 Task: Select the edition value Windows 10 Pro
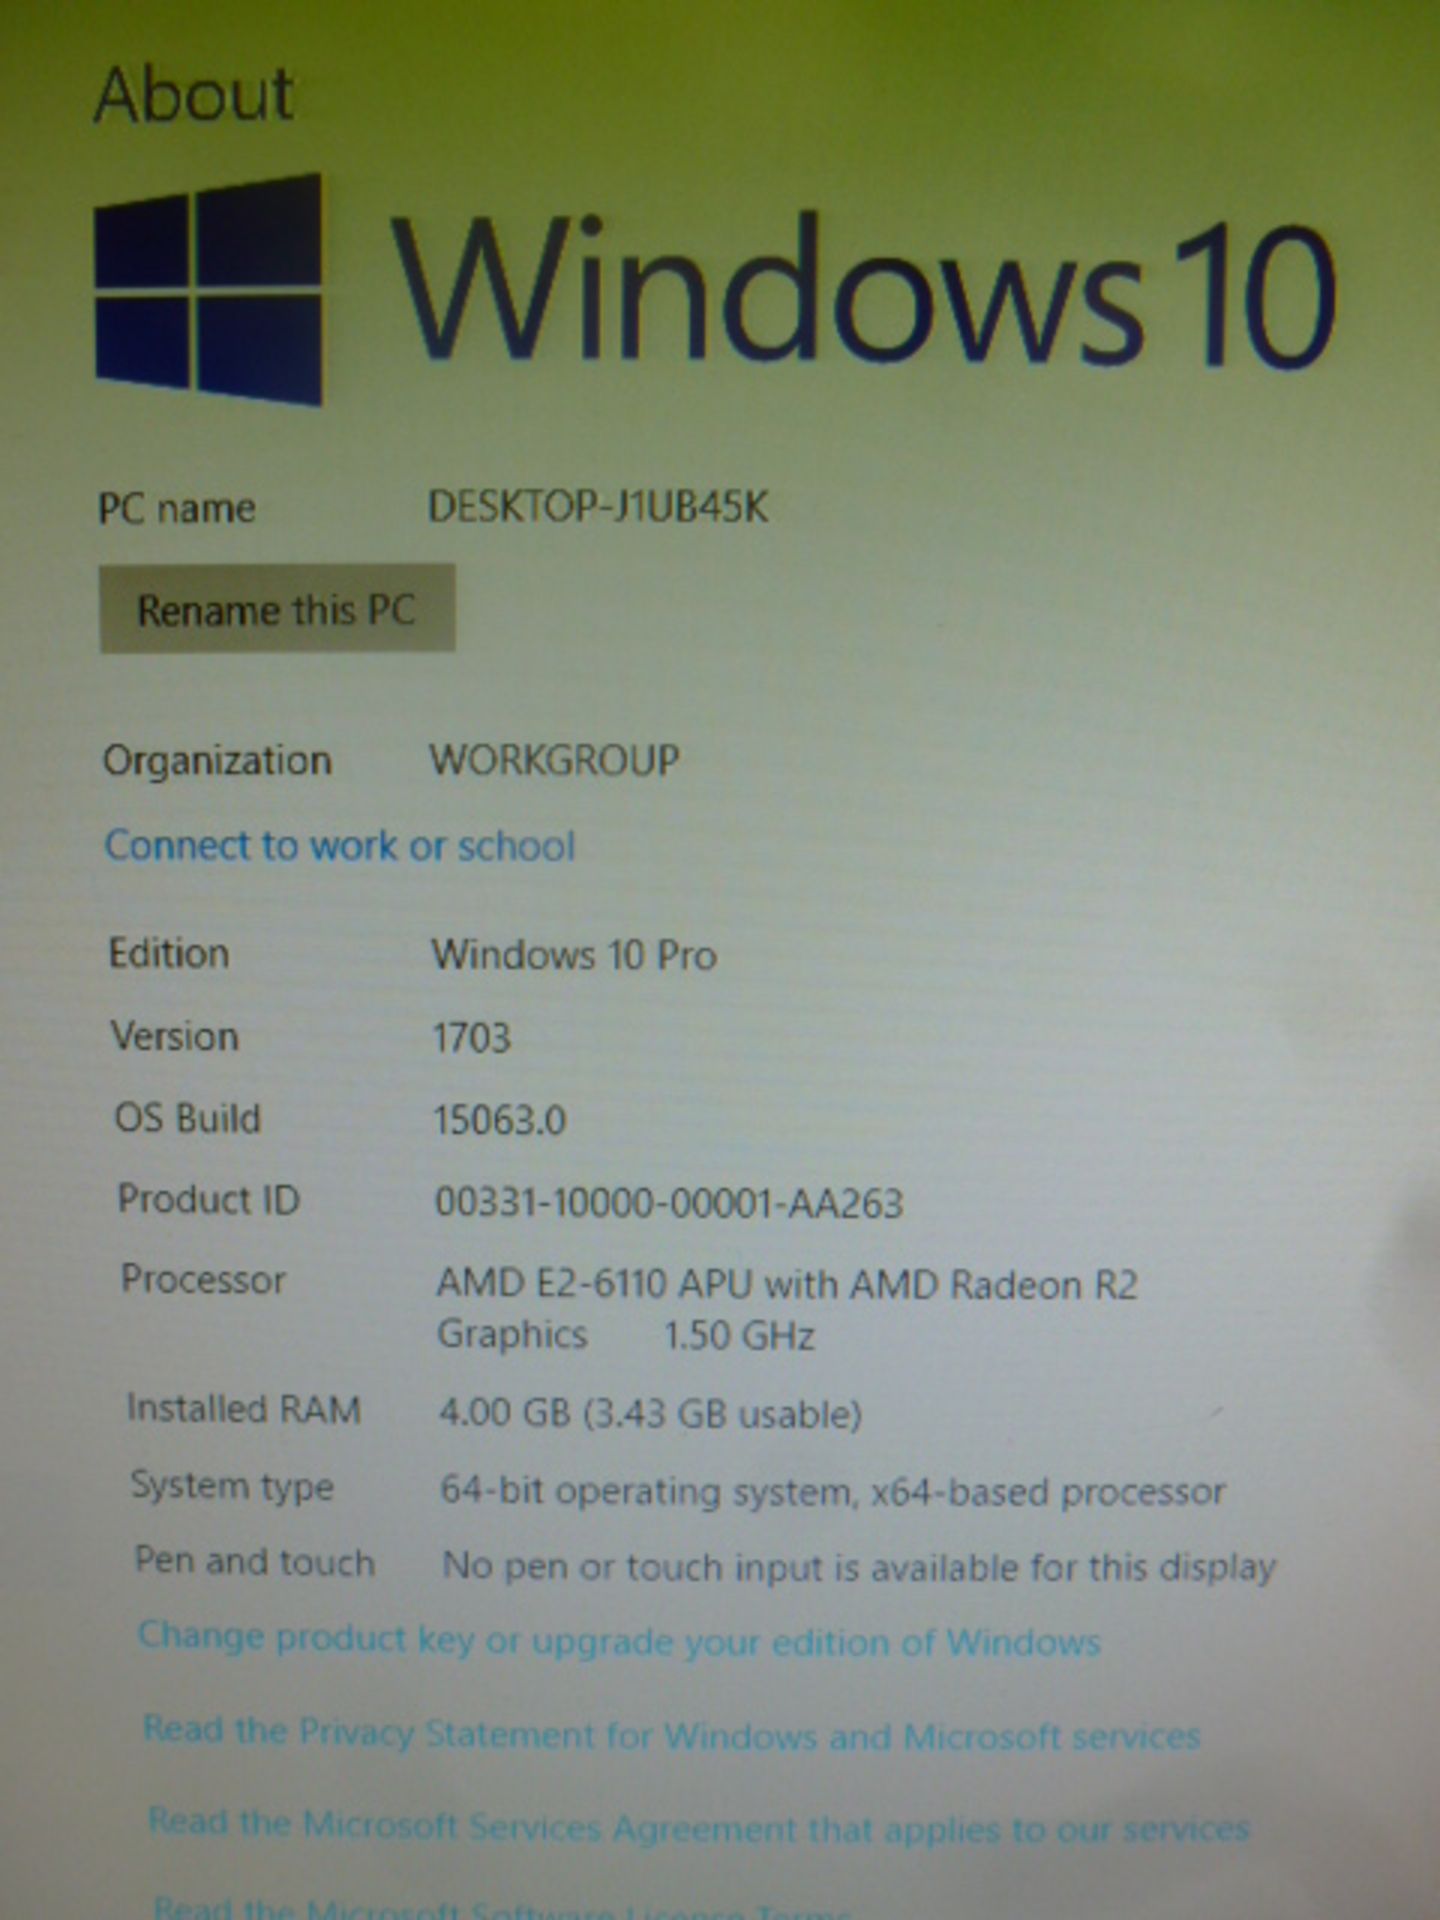[574, 955]
